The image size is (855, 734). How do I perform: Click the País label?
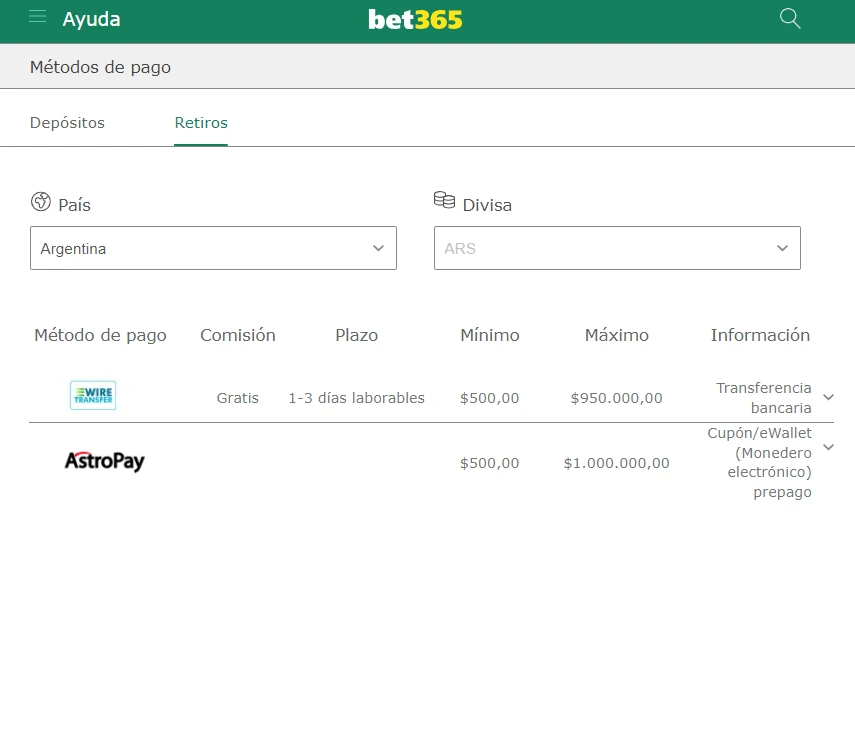(74, 205)
